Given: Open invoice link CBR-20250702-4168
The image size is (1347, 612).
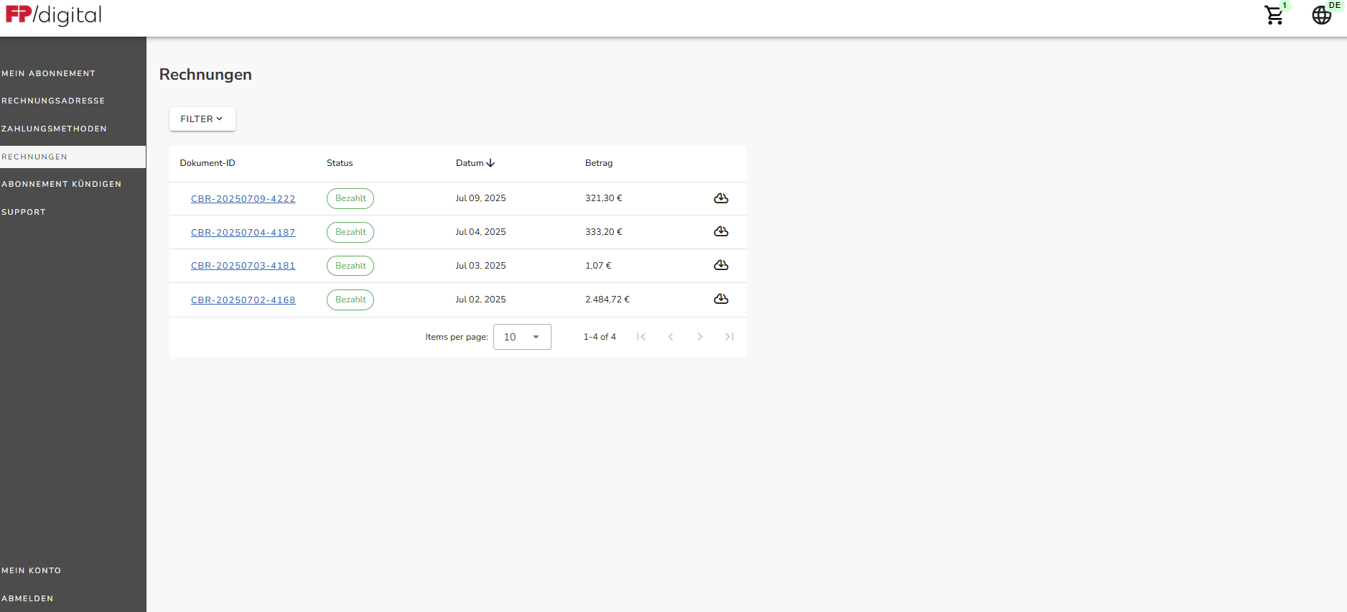Looking at the screenshot, I should [243, 300].
